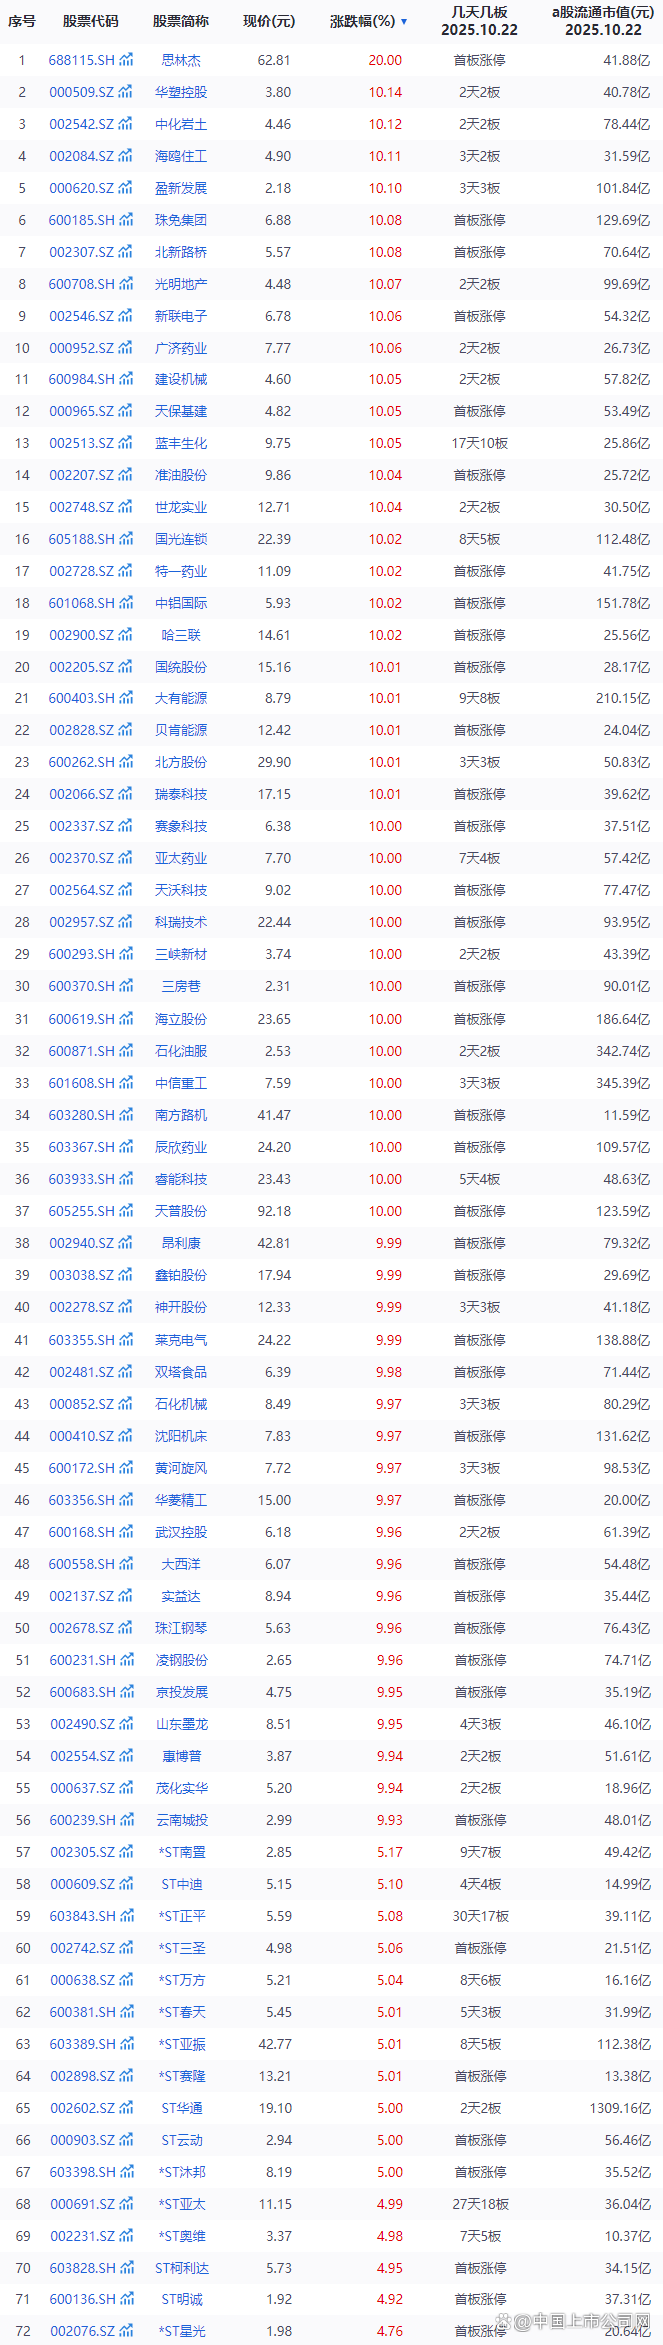This screenshot has height=2345, width=663.
Task: Open chart icon beside 002542.SZ
Action: click(x=126, y=124)
